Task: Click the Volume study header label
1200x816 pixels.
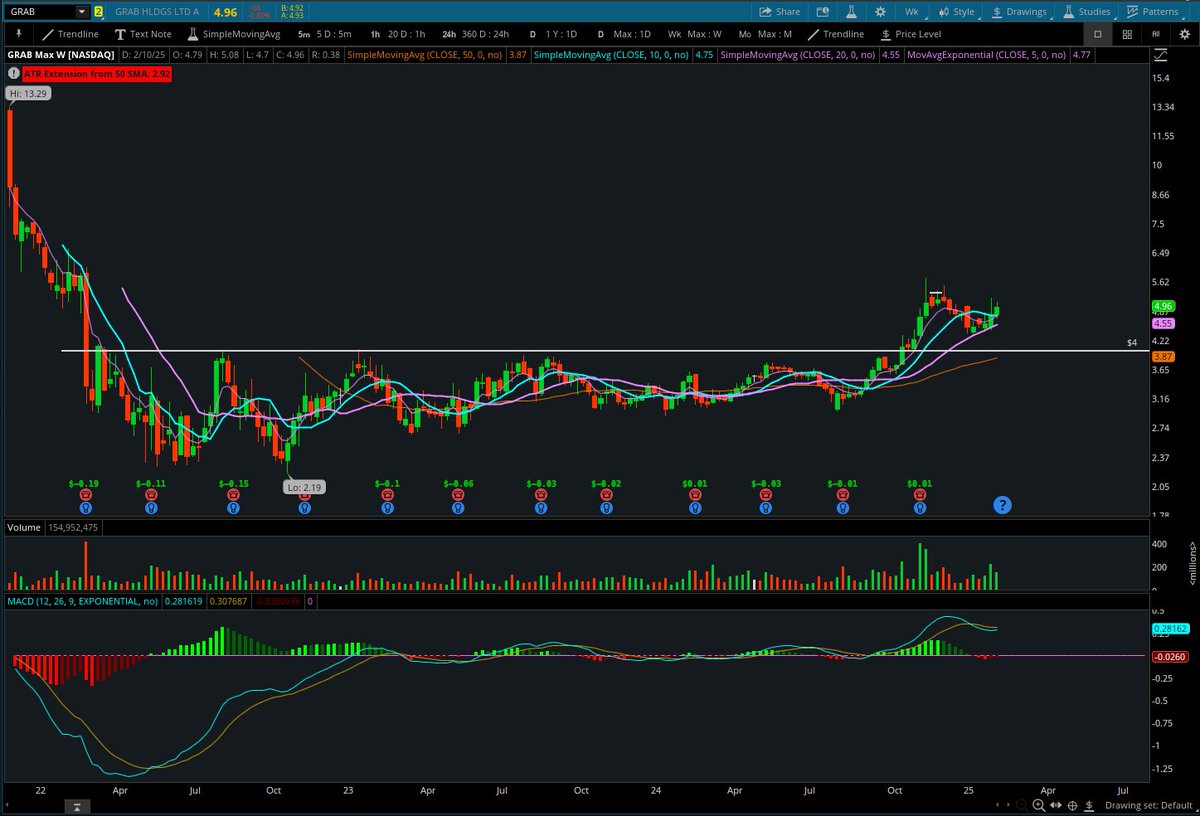Action: (22, 526)
